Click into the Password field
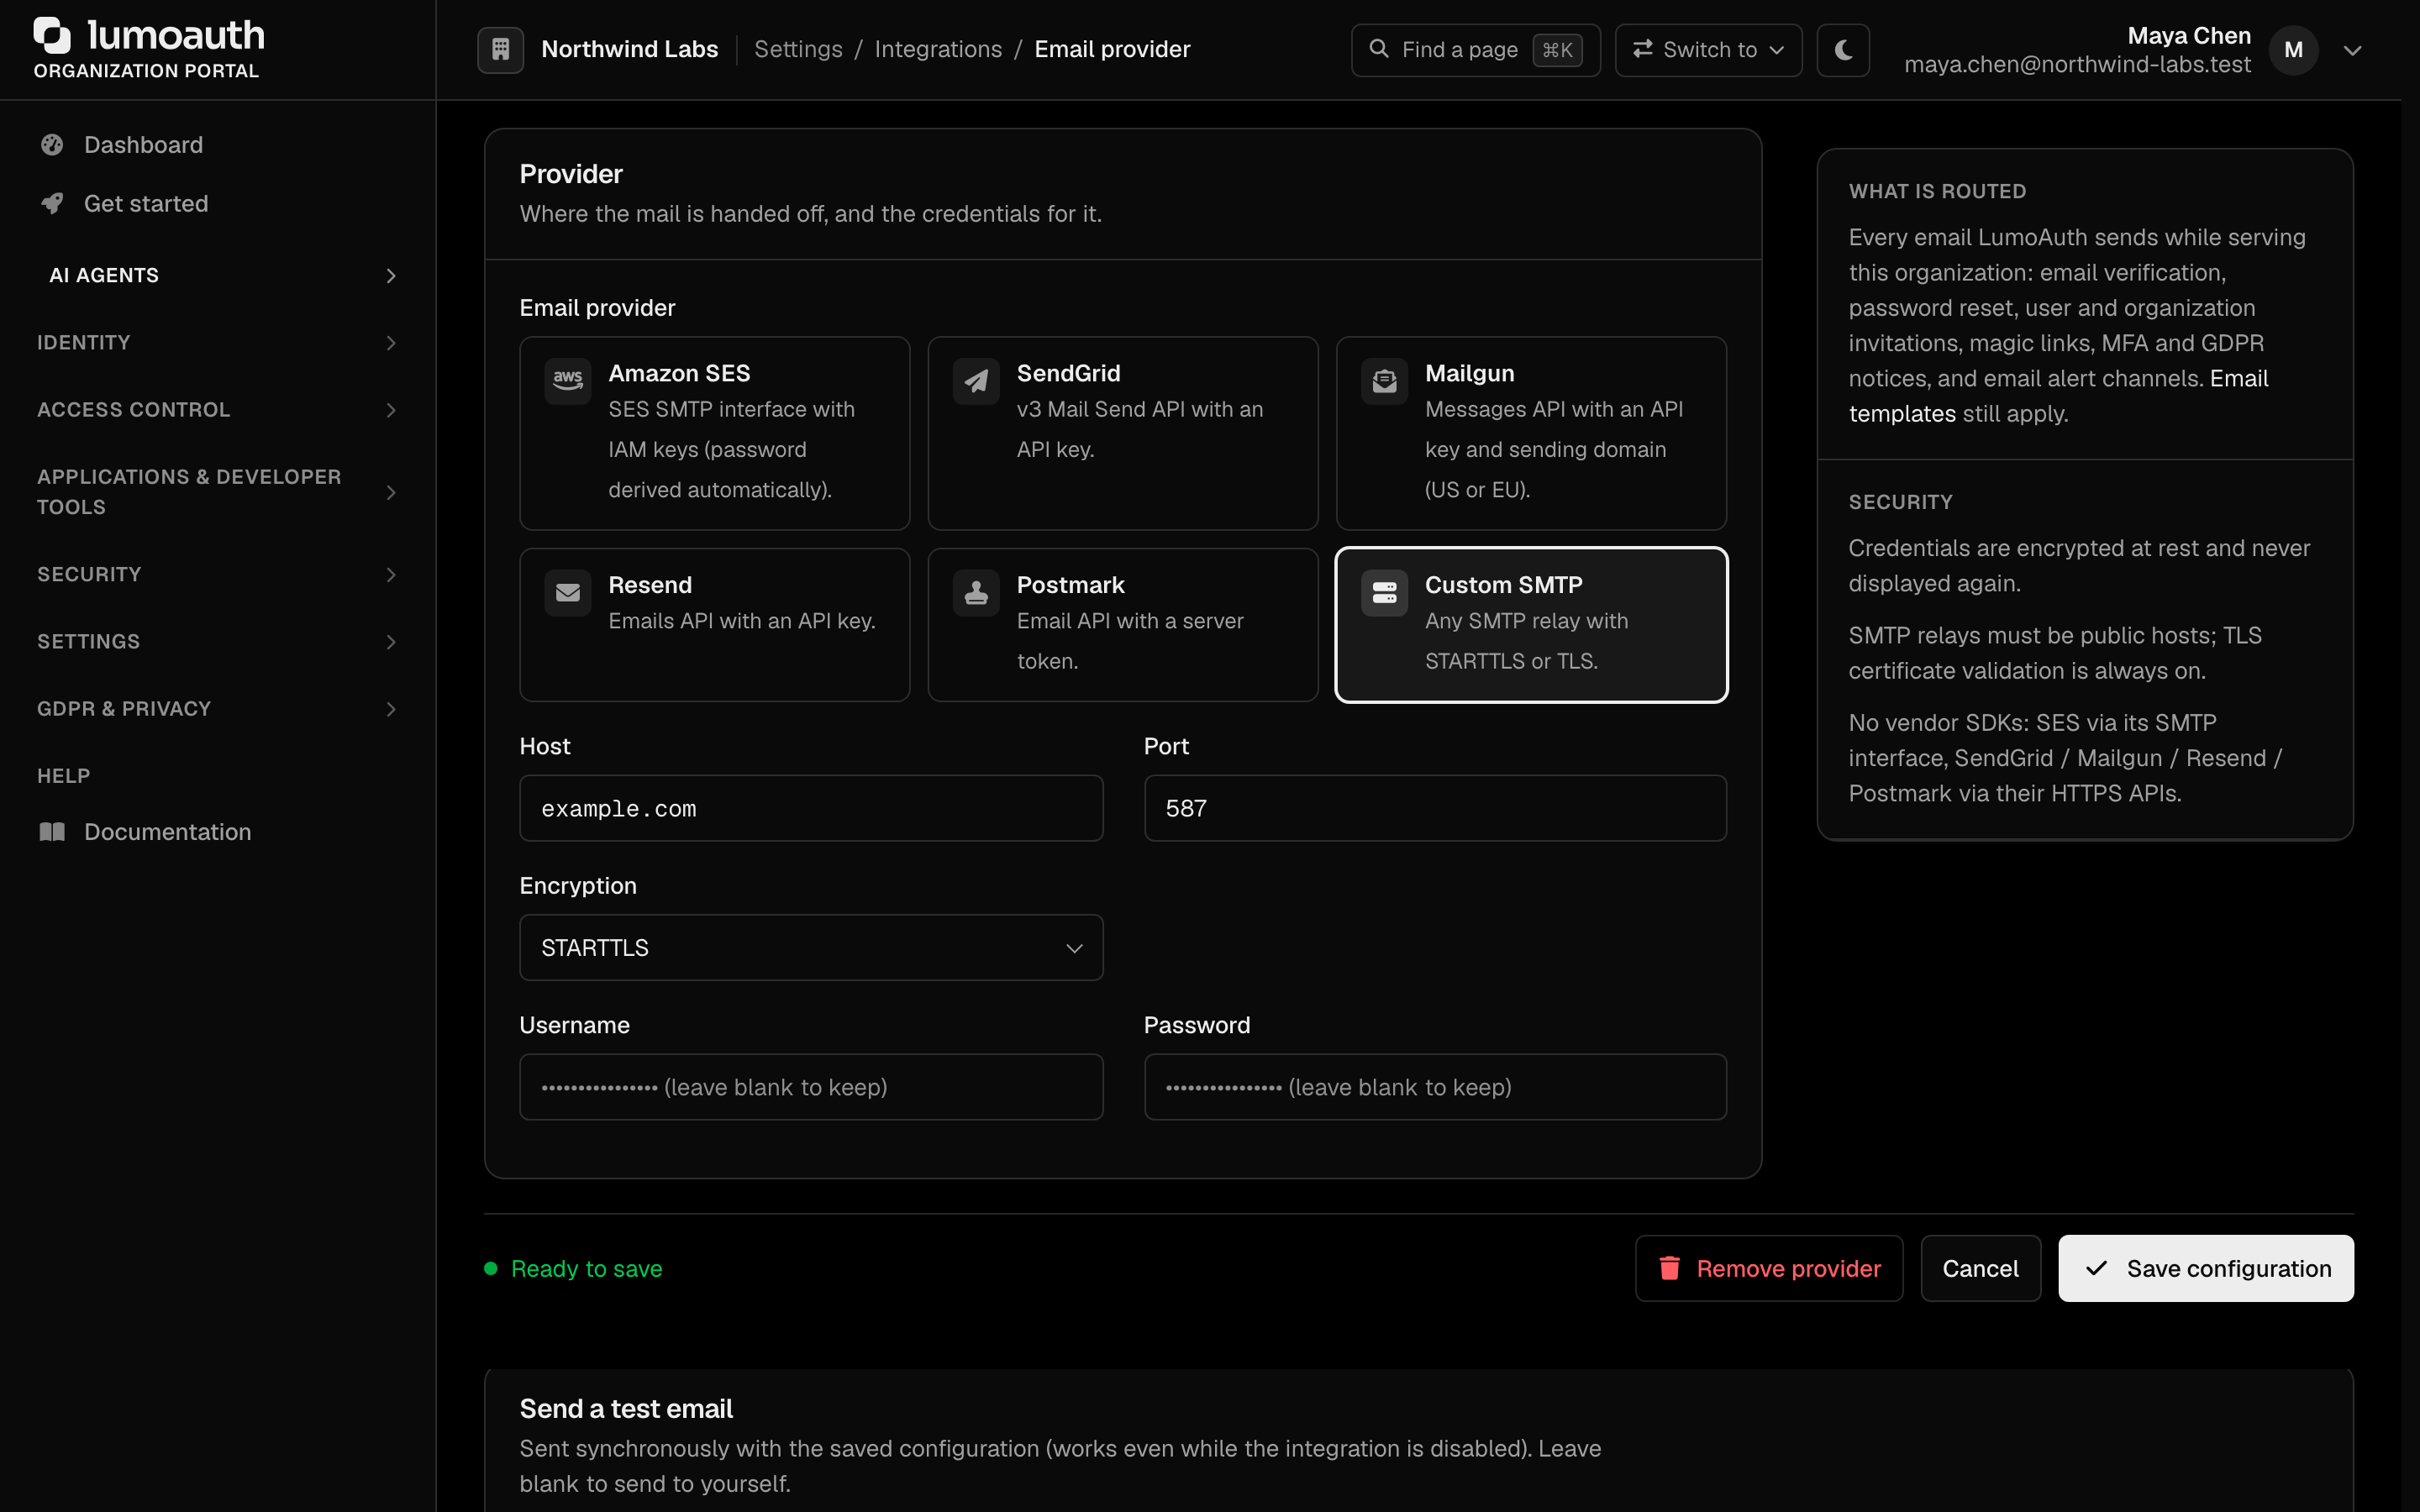2420x1512 pixels. point(1435,1087)
